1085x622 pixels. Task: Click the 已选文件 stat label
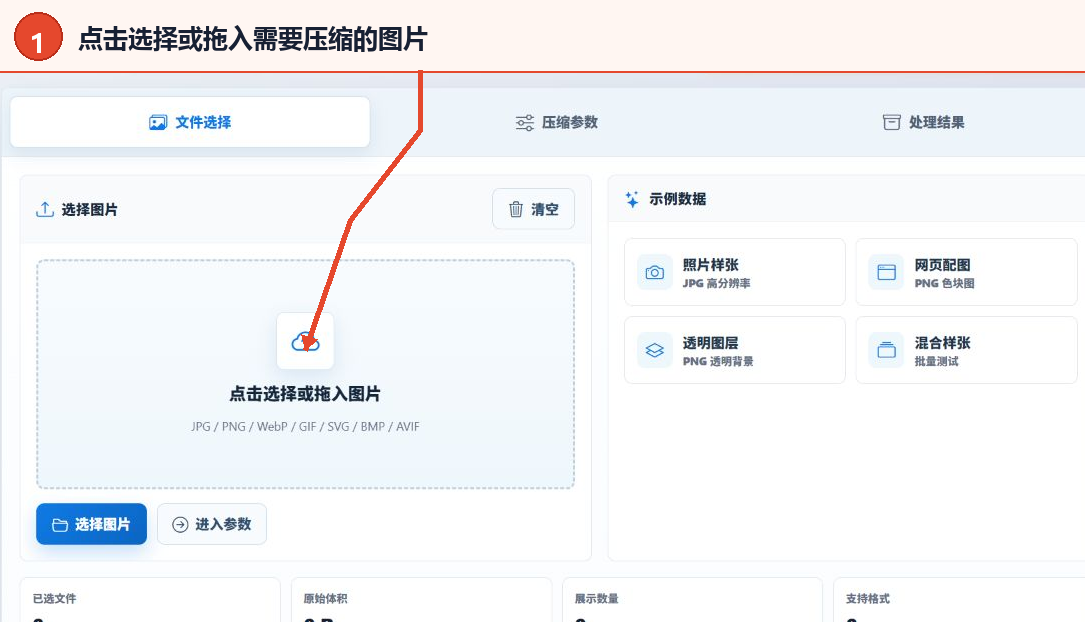pos(55,598)
